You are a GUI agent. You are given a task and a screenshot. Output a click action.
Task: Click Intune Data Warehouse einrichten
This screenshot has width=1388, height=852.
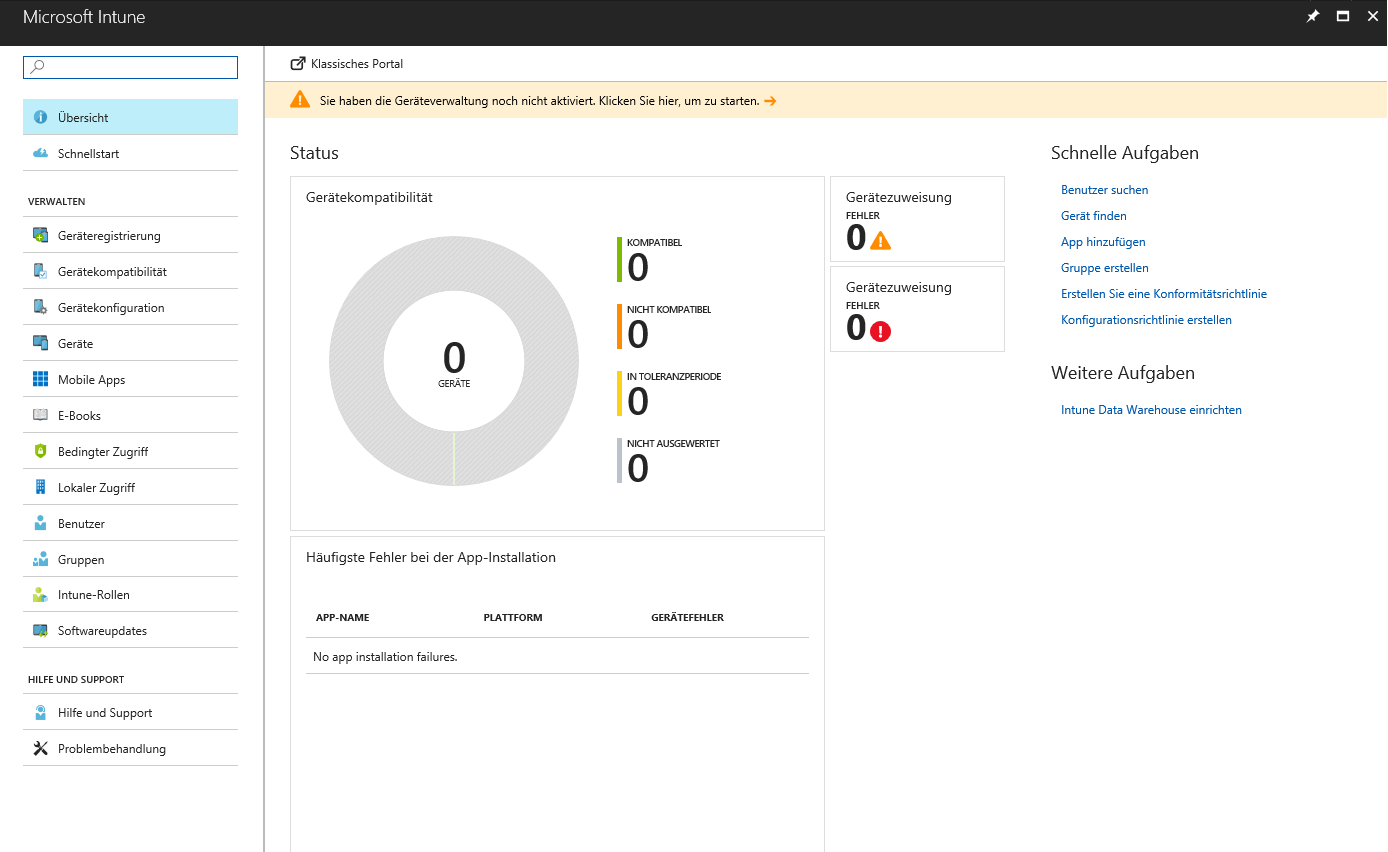pos(1151,409)
